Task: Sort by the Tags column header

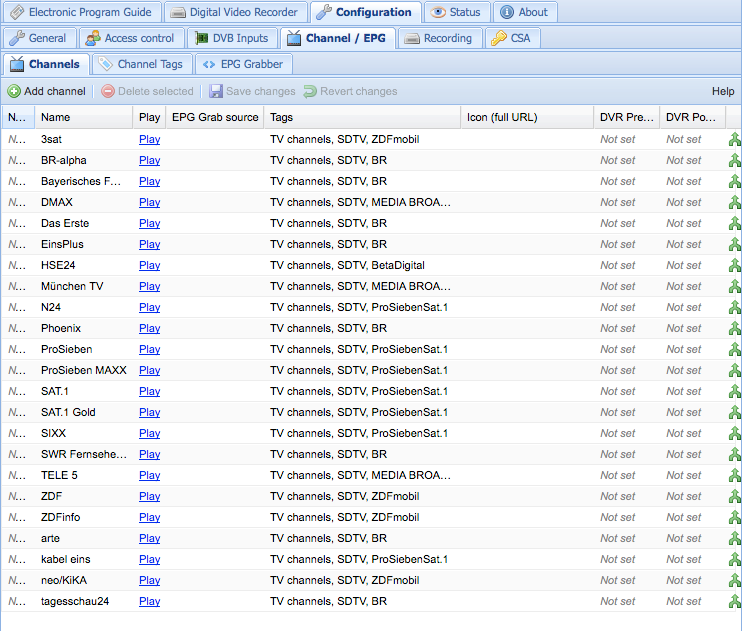Action: (362, 117)
